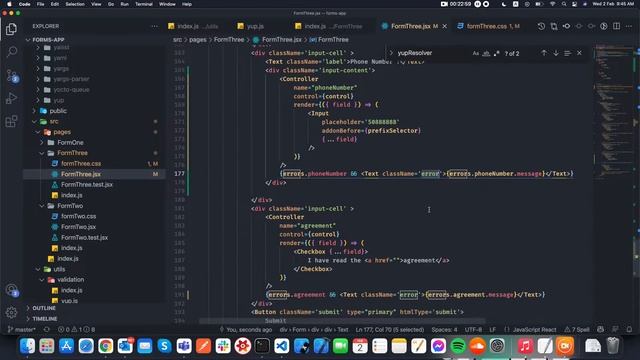Toggle Match Case in find widget
Screen dimensions: 640x360
476,53
